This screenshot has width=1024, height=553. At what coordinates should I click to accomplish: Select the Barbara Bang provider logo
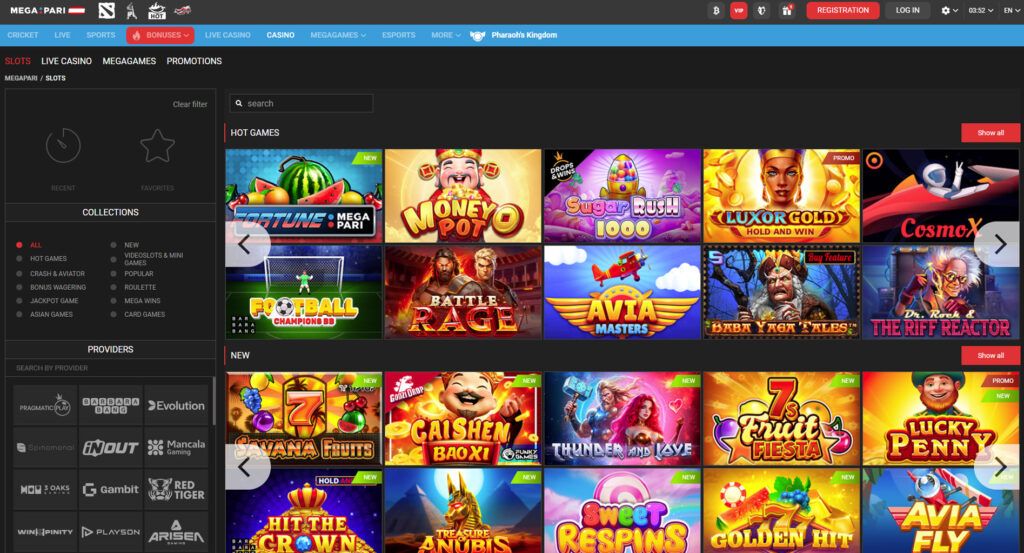(110, 405)
